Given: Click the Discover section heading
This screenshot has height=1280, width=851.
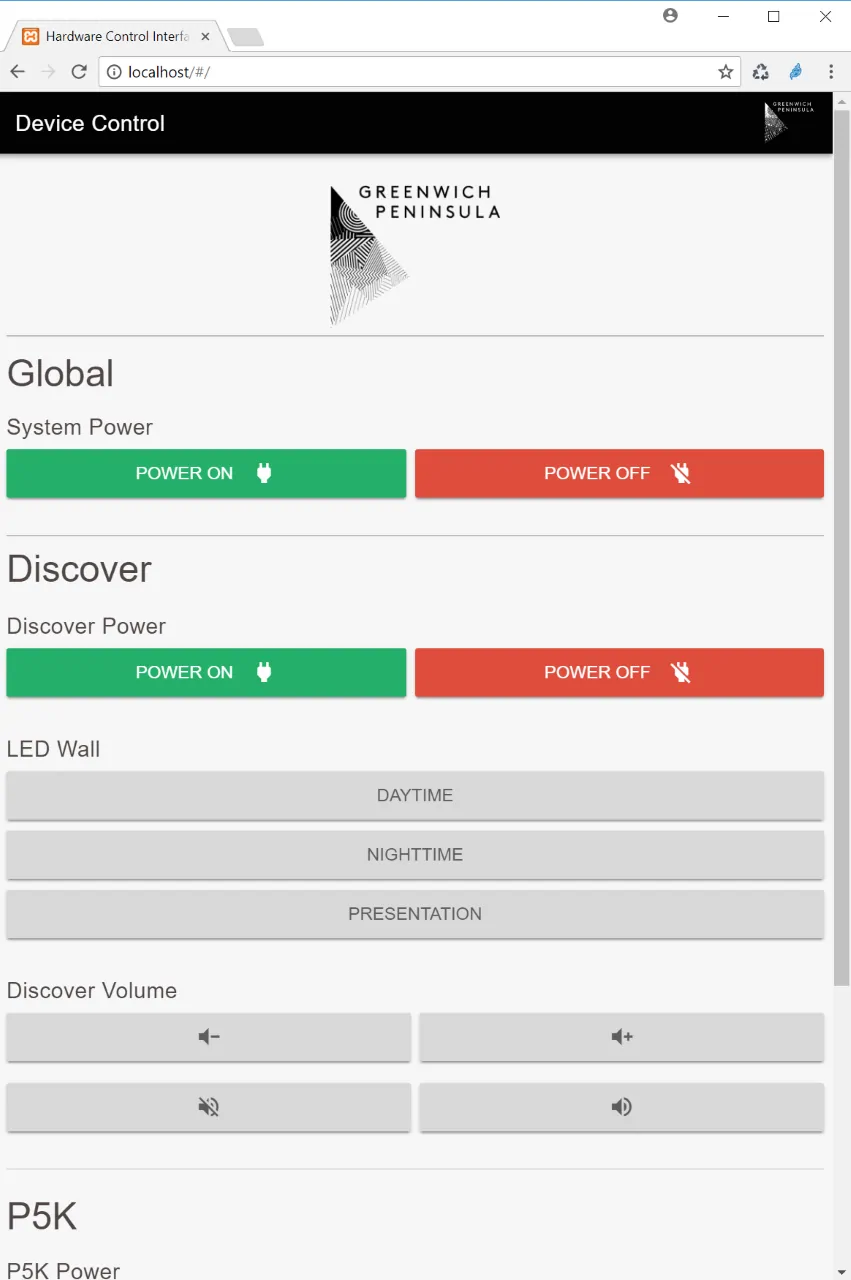Looking at the screenshot, I should (x=79, y=568).
